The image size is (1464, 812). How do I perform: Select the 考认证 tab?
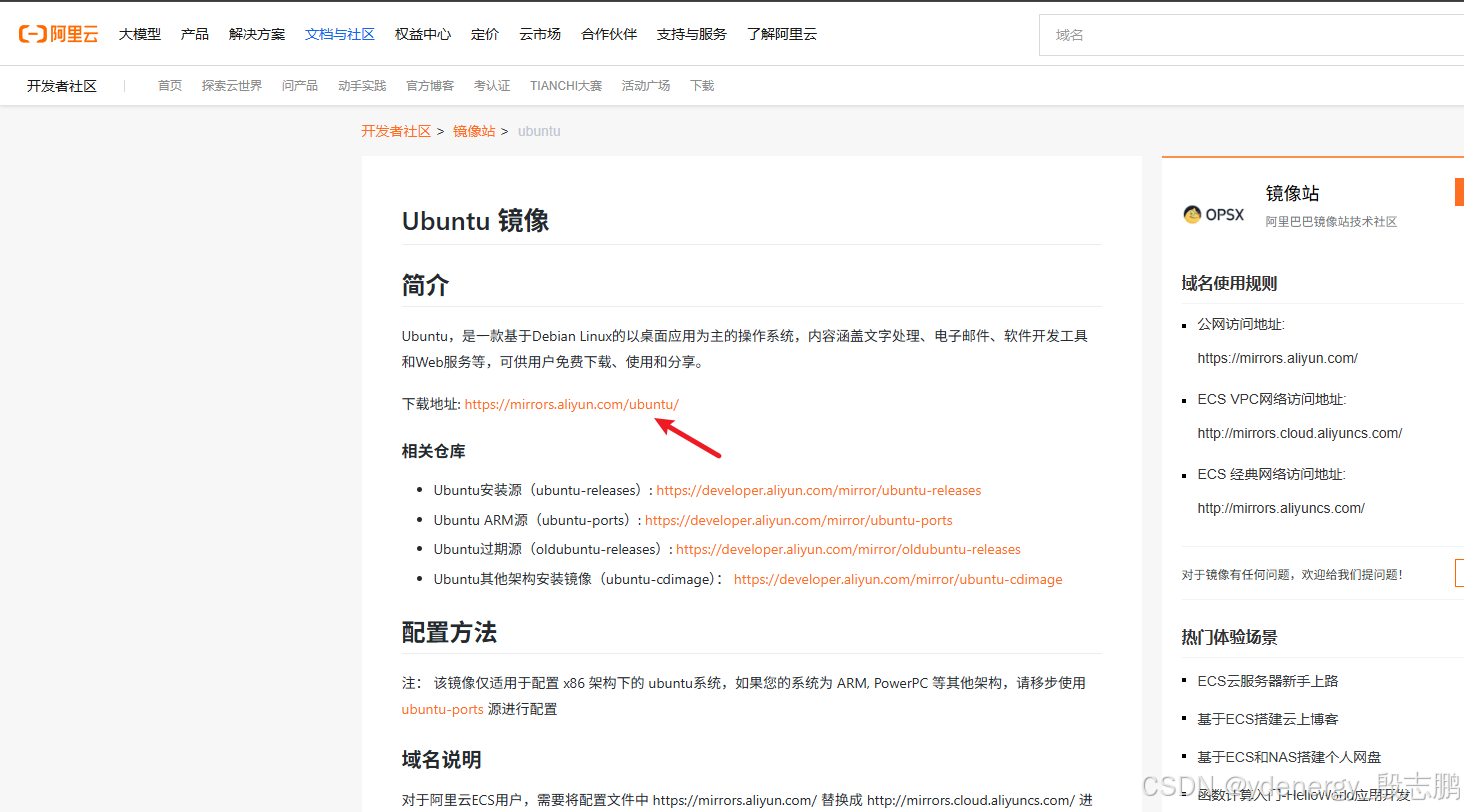coord(492,86)
